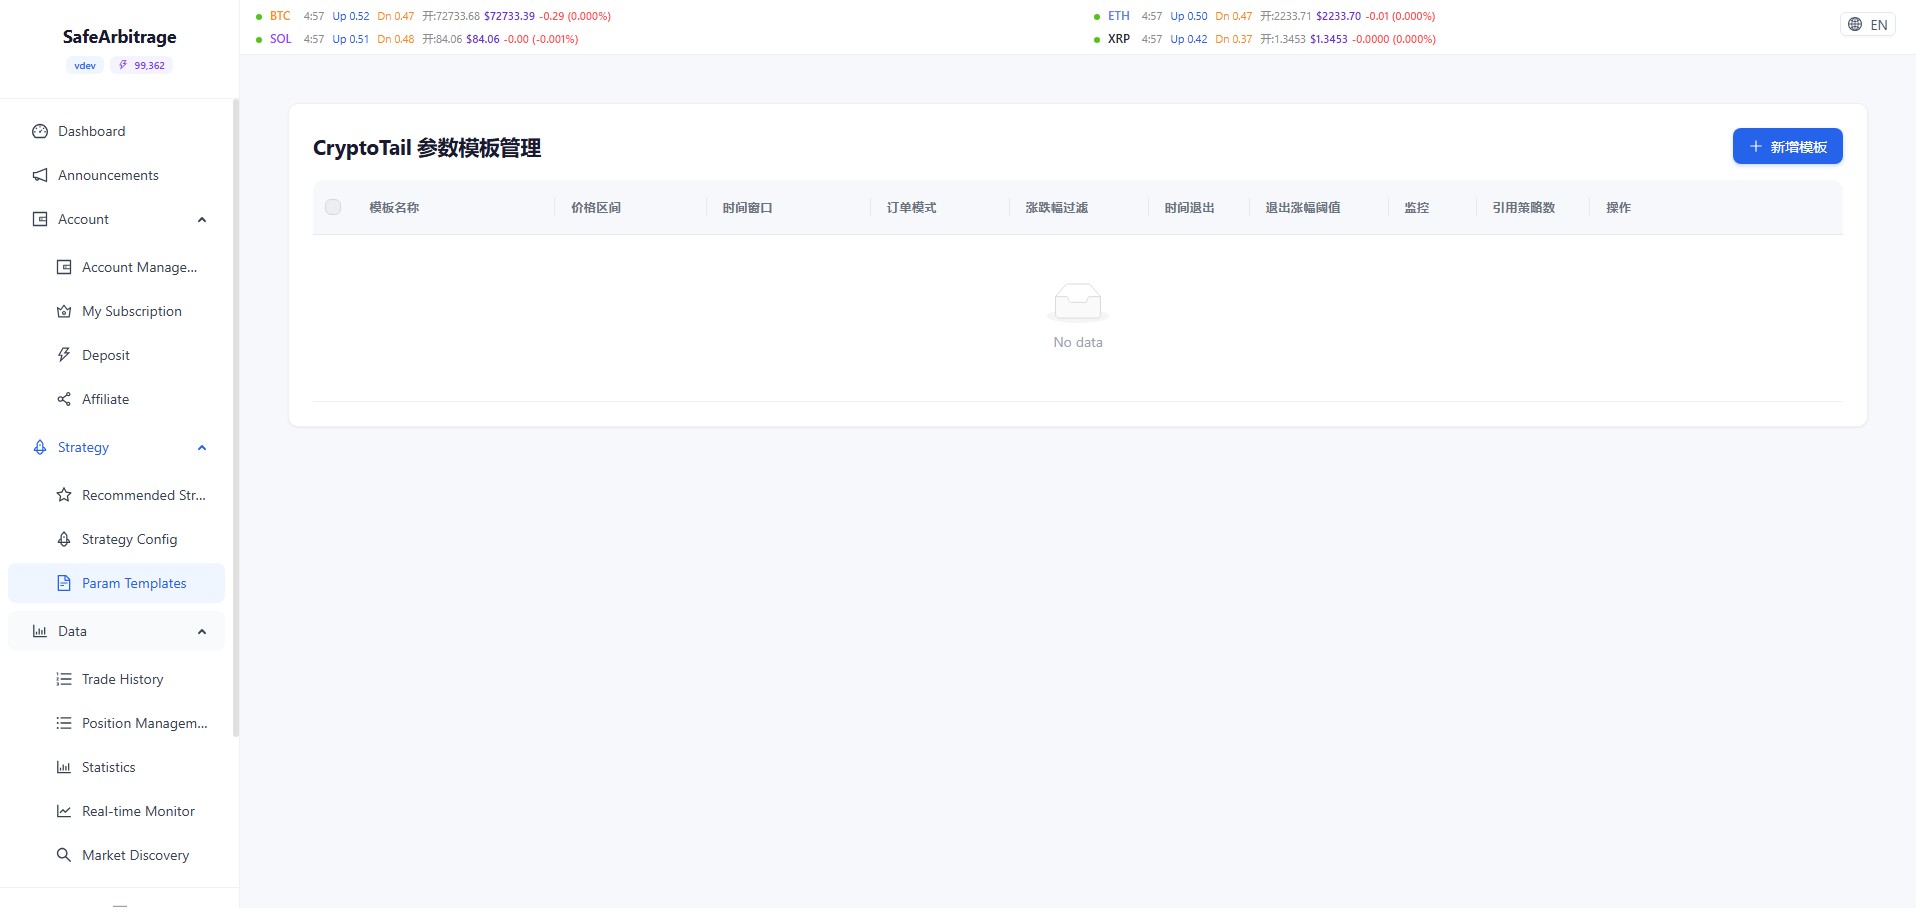Open Statistics via its bar chart icon
1916x908 pixels.
(64, 767)
